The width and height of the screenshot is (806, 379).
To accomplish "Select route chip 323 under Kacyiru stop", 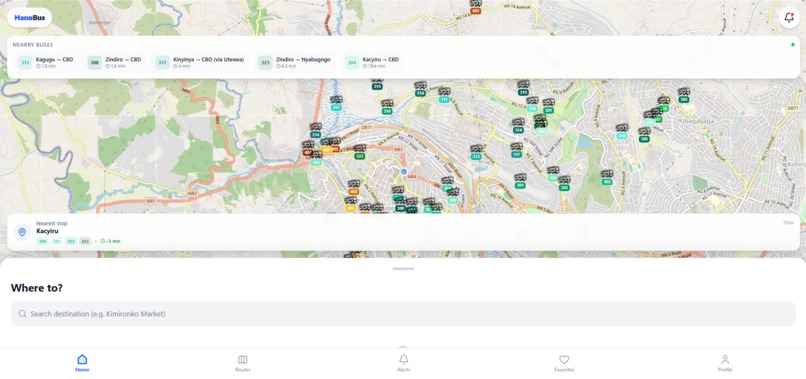I will (85, 241).
